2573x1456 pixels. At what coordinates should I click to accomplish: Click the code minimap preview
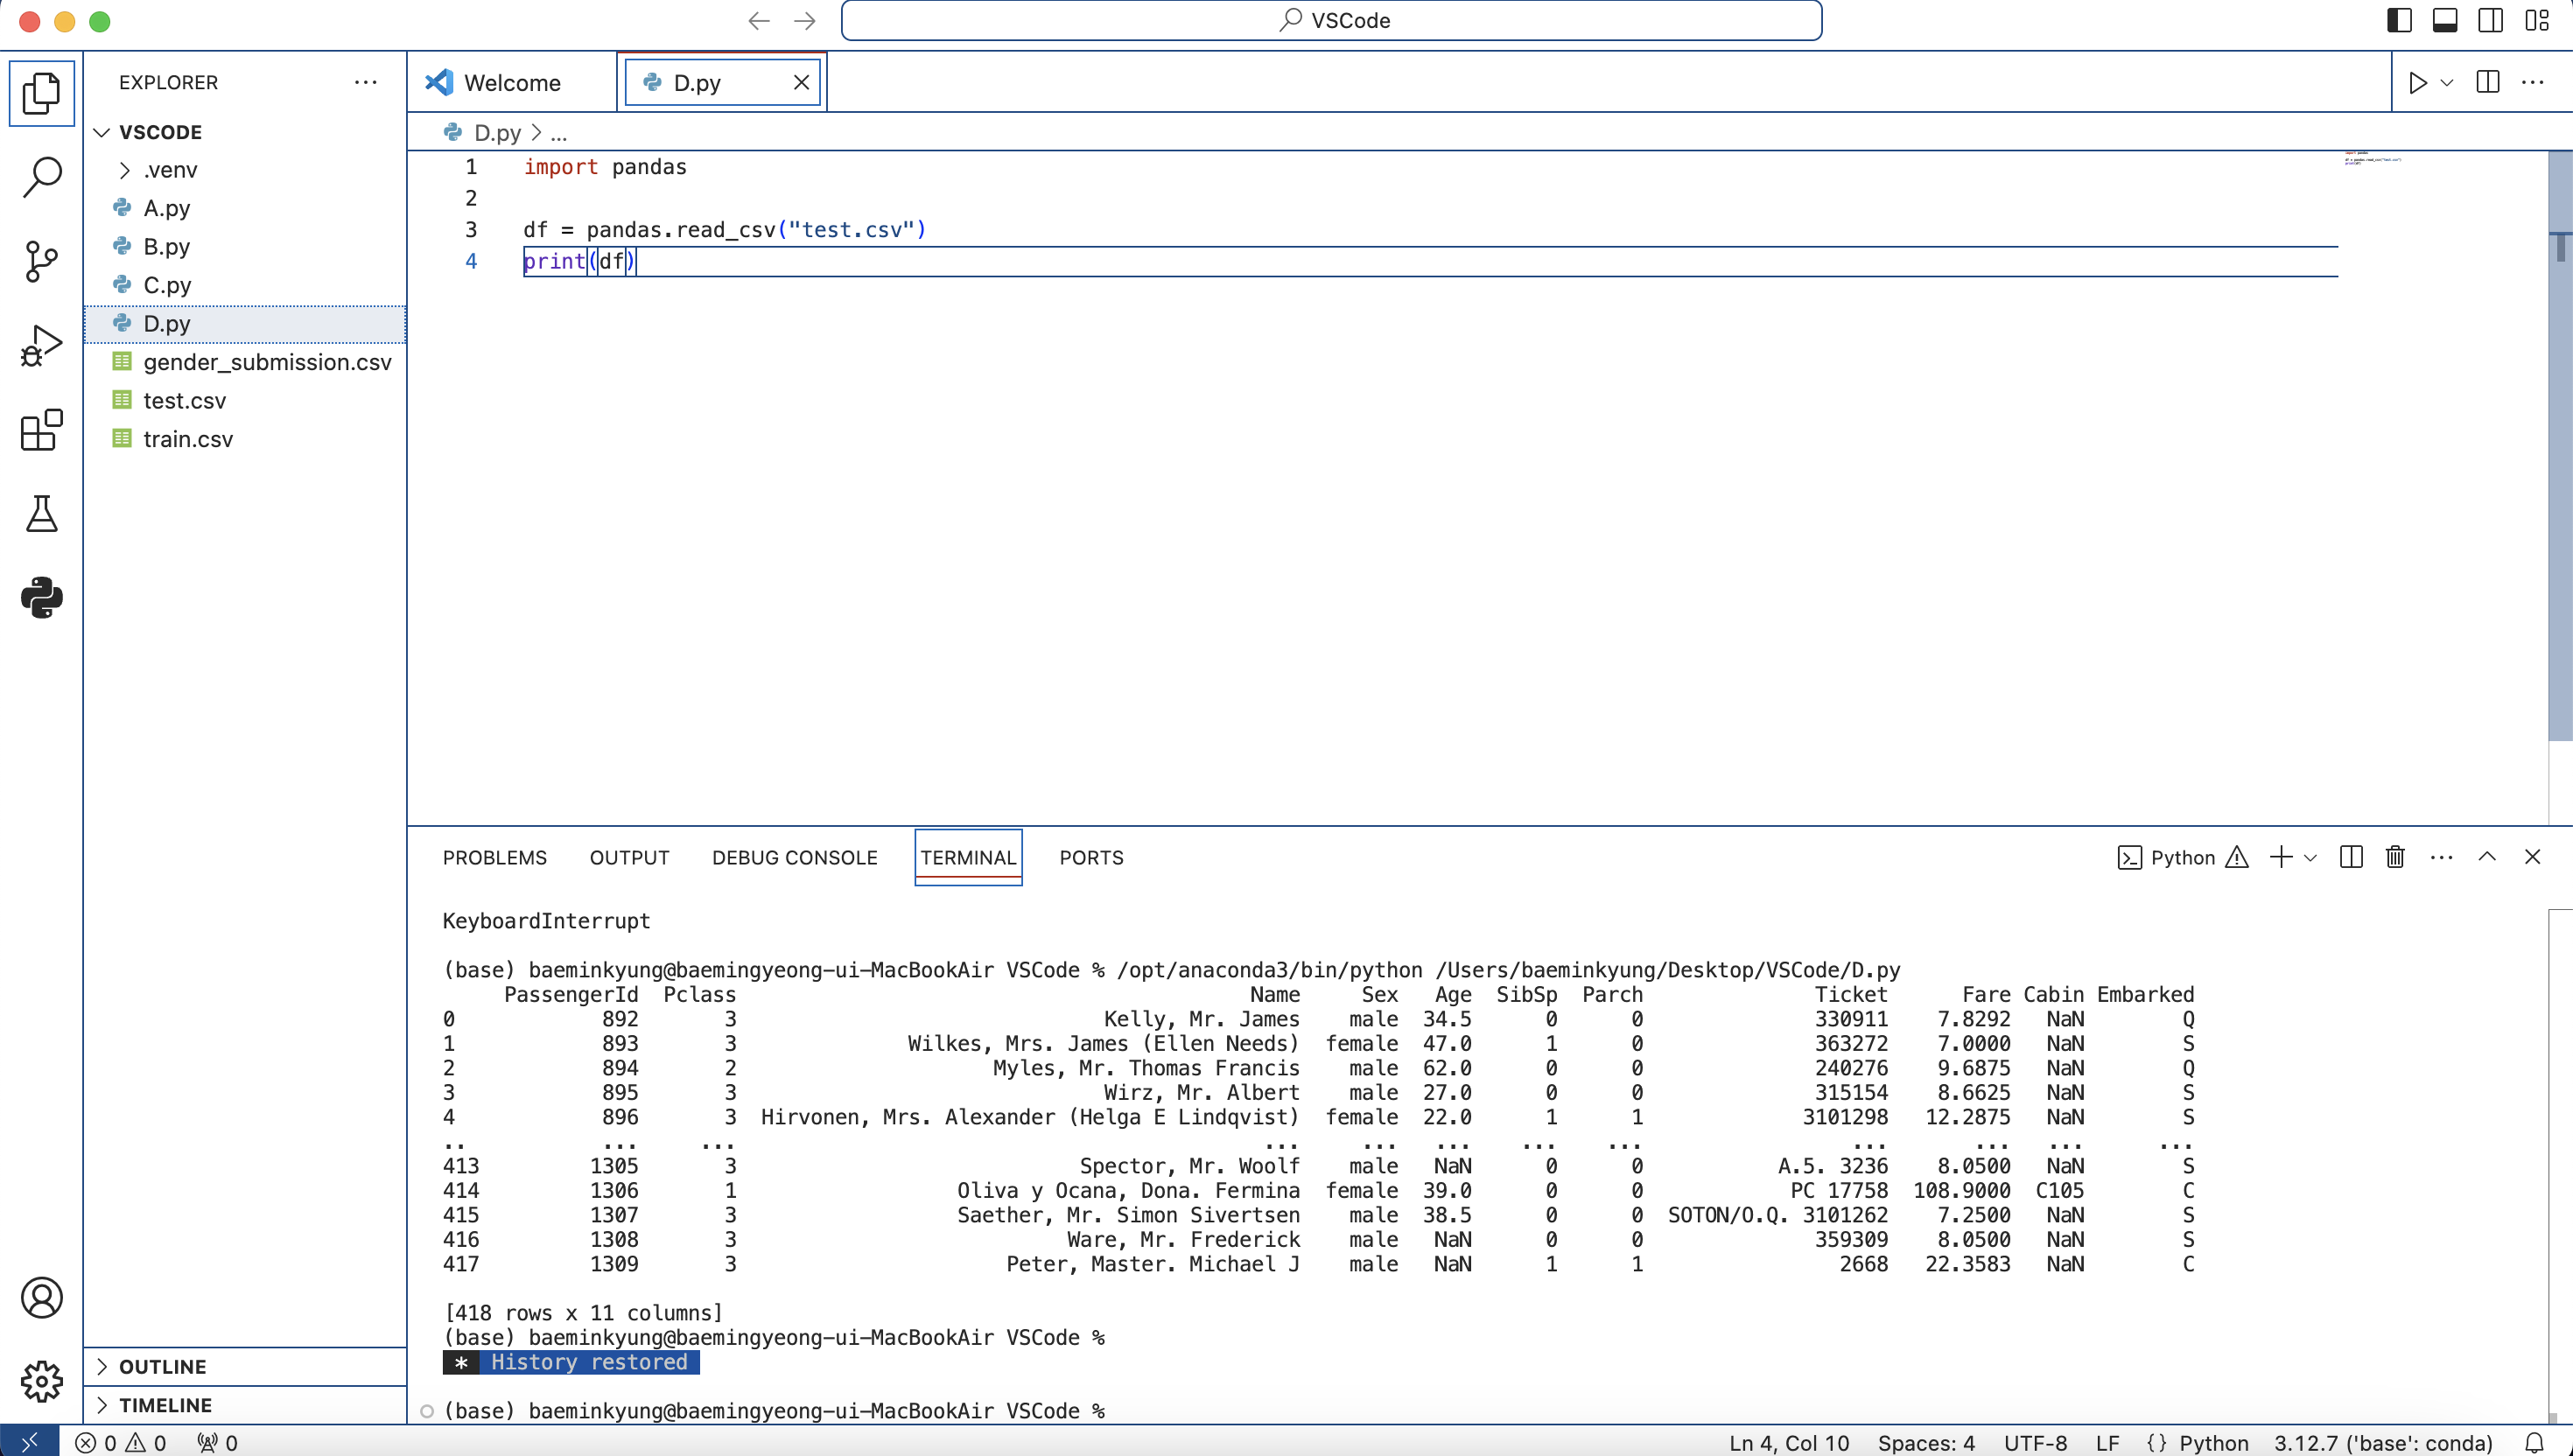[2372, 158]
